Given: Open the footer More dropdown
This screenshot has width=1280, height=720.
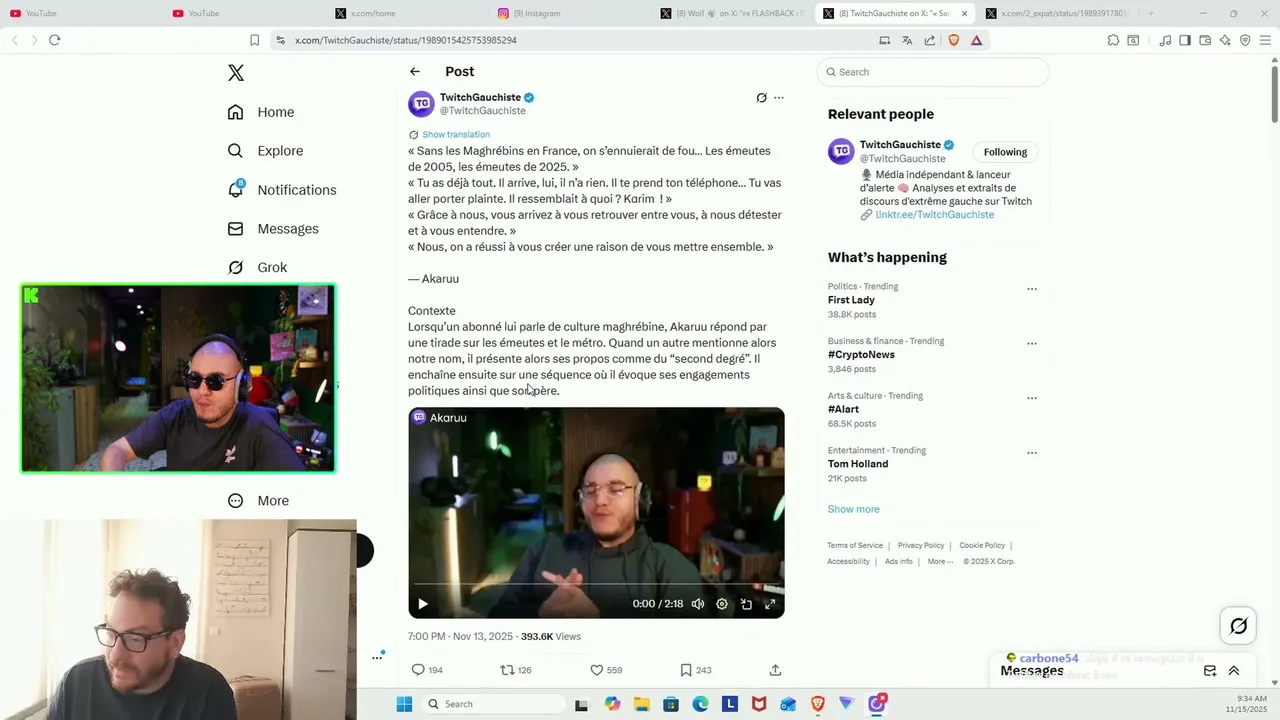Looking at the screenshot, I should [x=939, y=562].
